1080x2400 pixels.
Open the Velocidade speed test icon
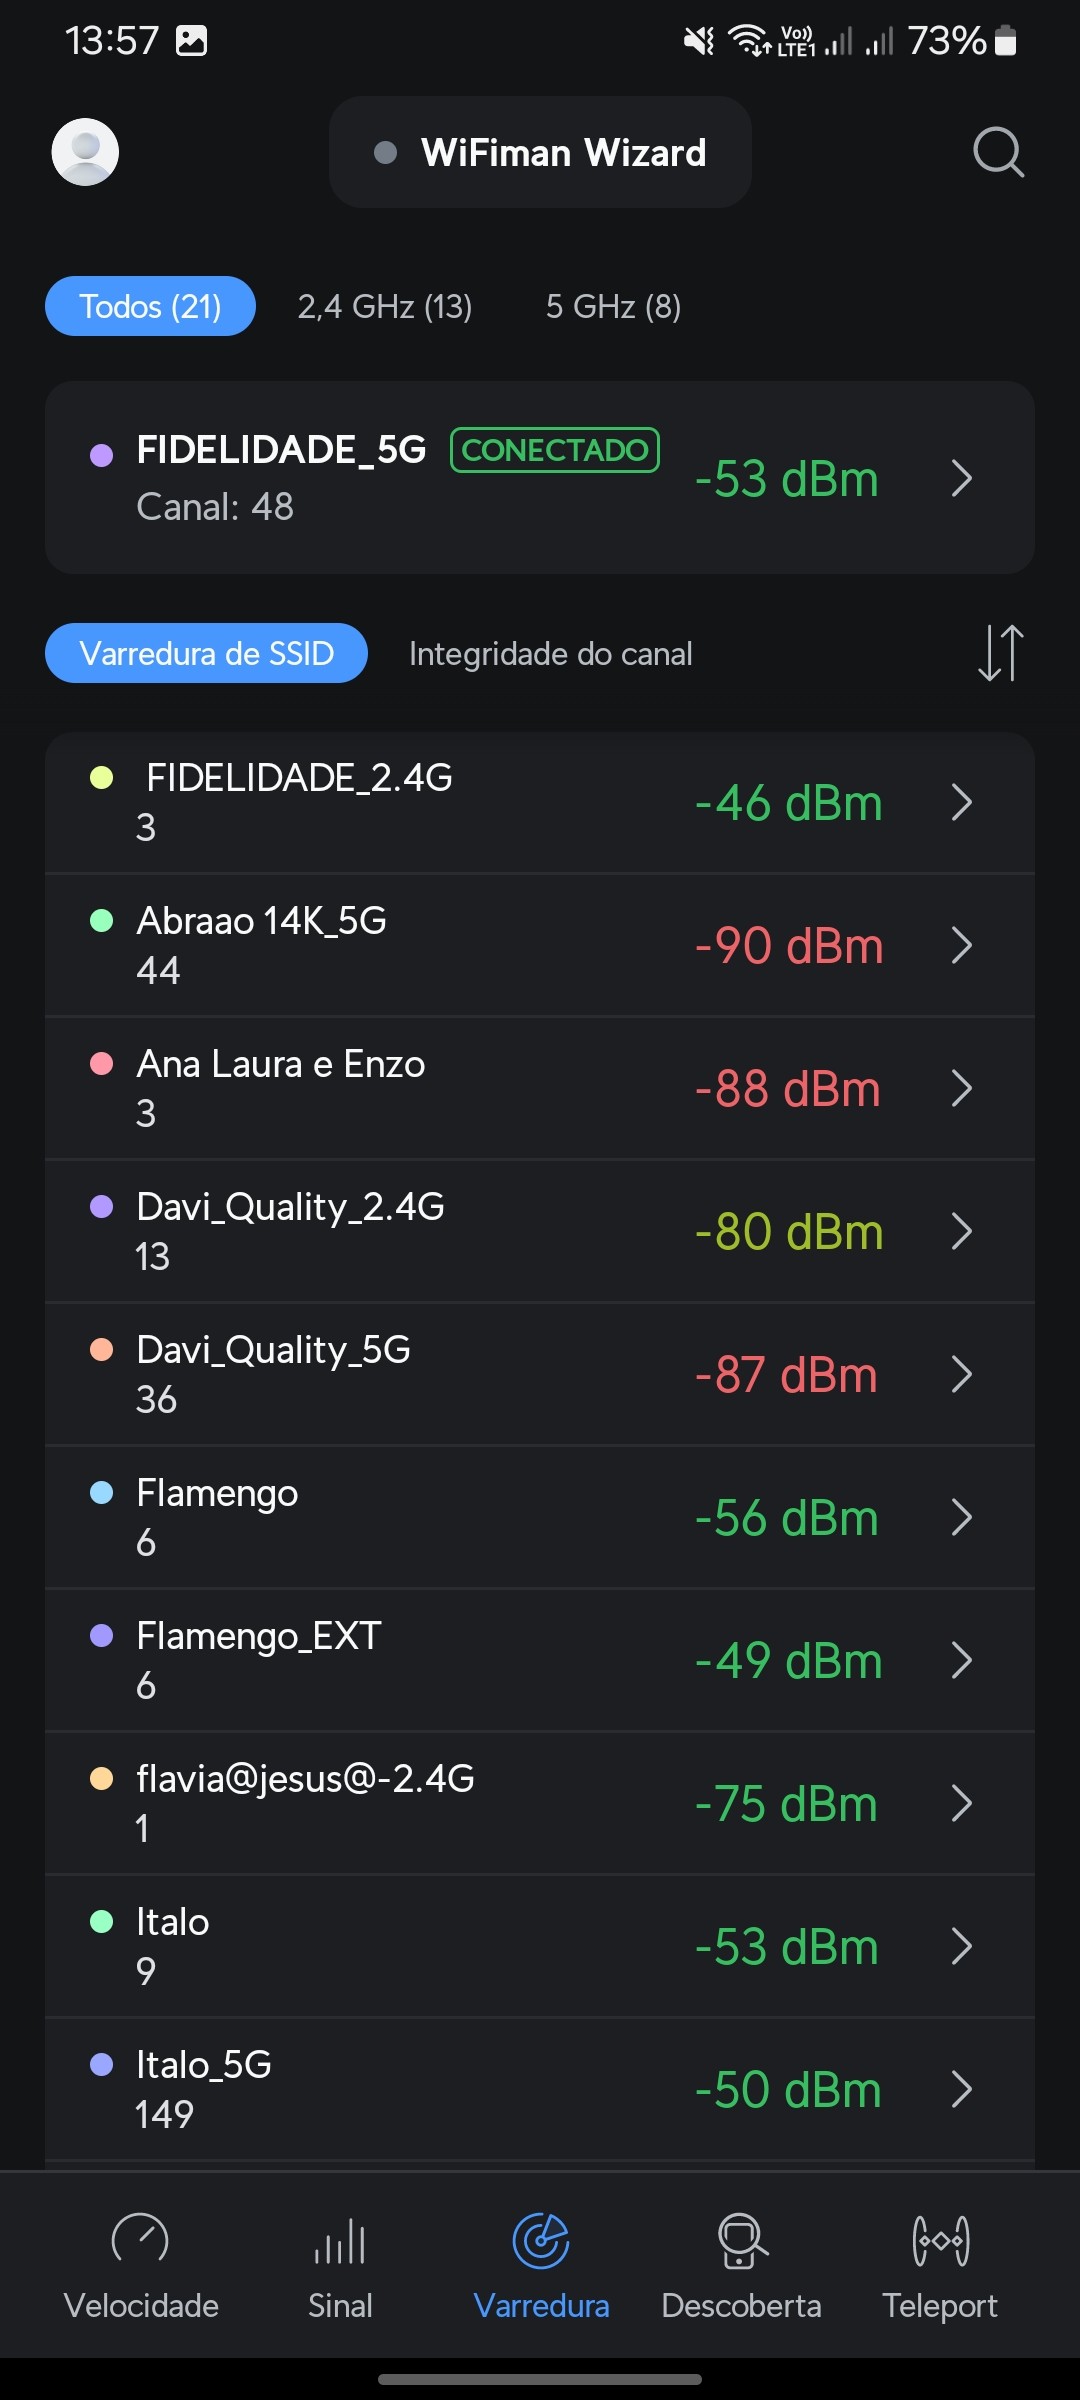click(140, 2240)
